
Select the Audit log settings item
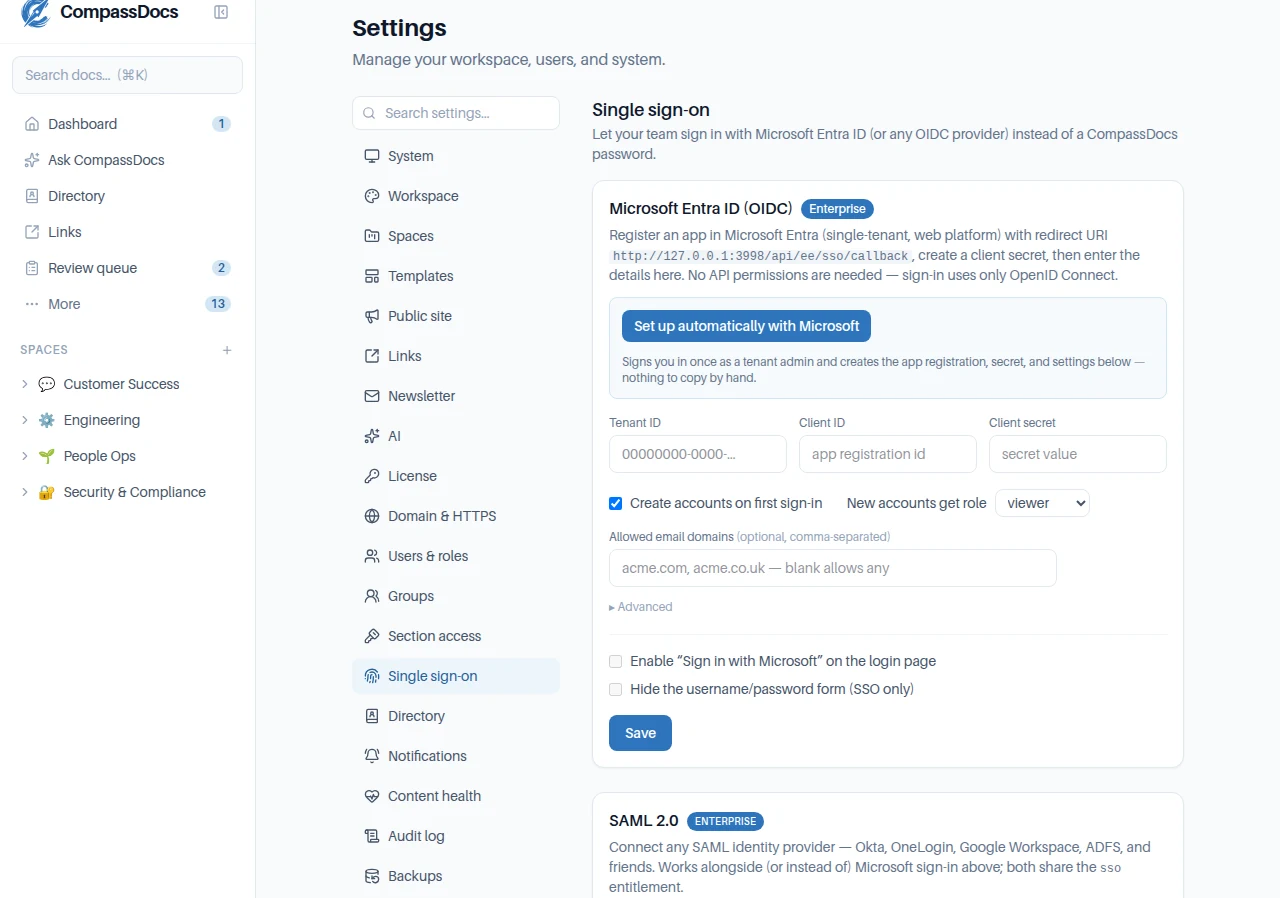456,836
